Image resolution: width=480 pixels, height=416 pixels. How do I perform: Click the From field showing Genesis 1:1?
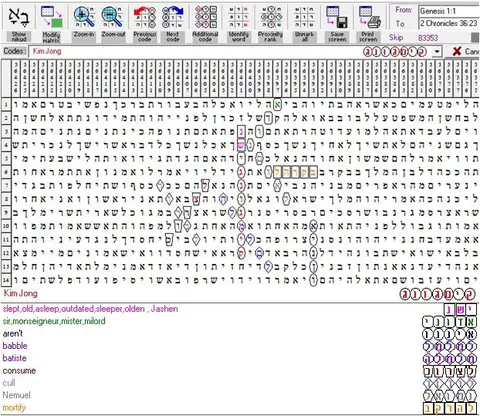[x=449, y=11]
